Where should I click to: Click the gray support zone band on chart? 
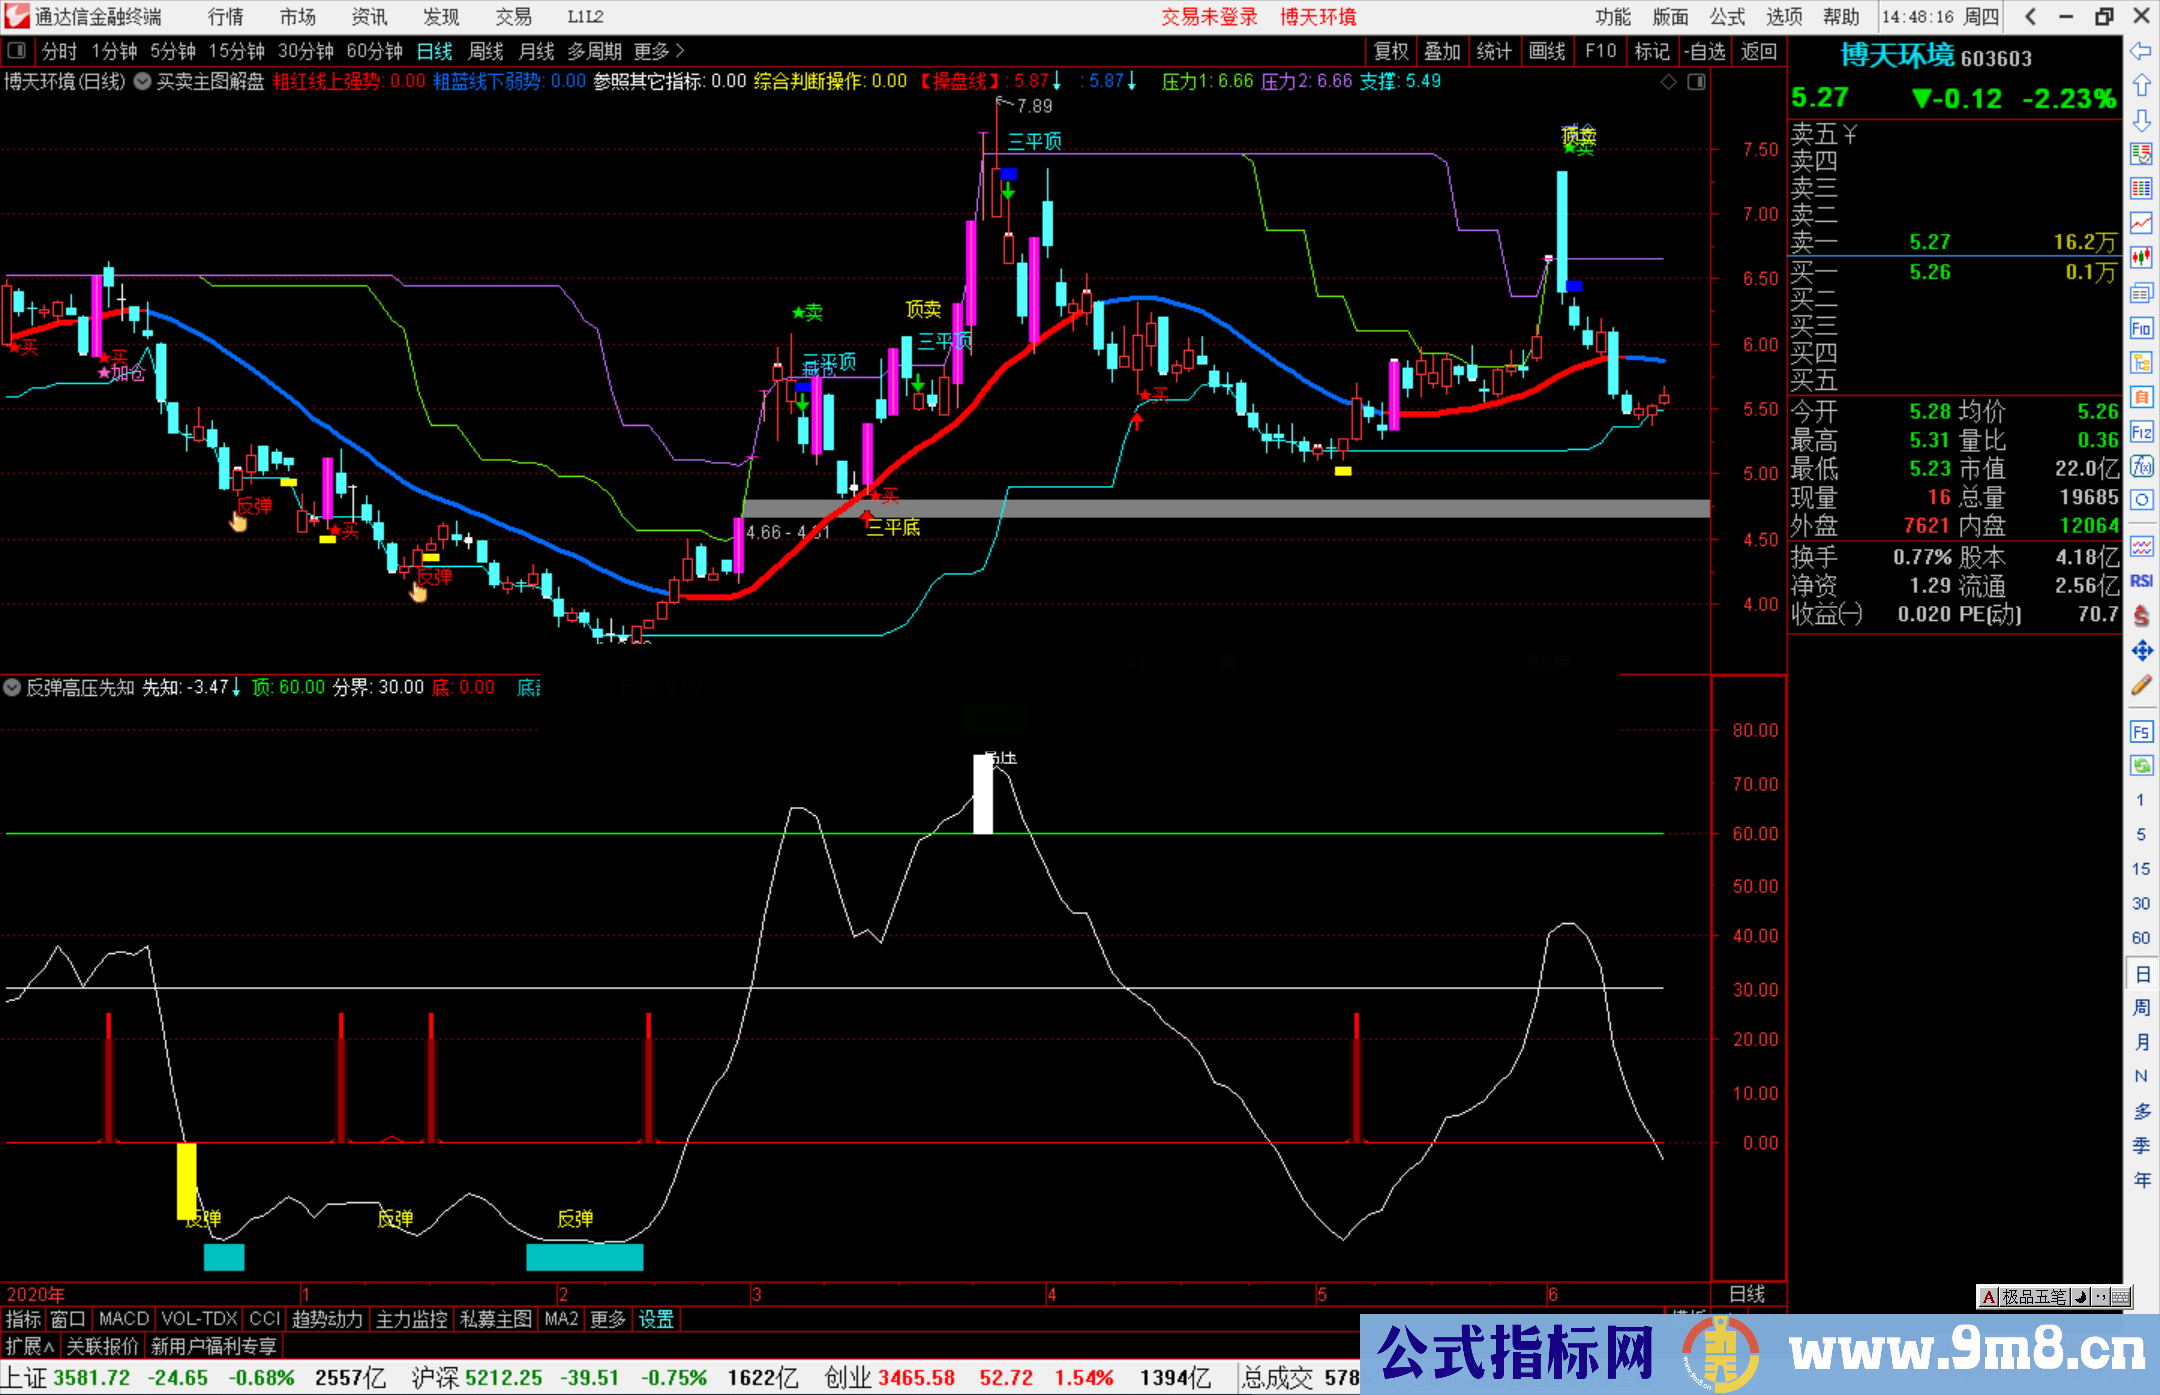[x=1300, y=508]
